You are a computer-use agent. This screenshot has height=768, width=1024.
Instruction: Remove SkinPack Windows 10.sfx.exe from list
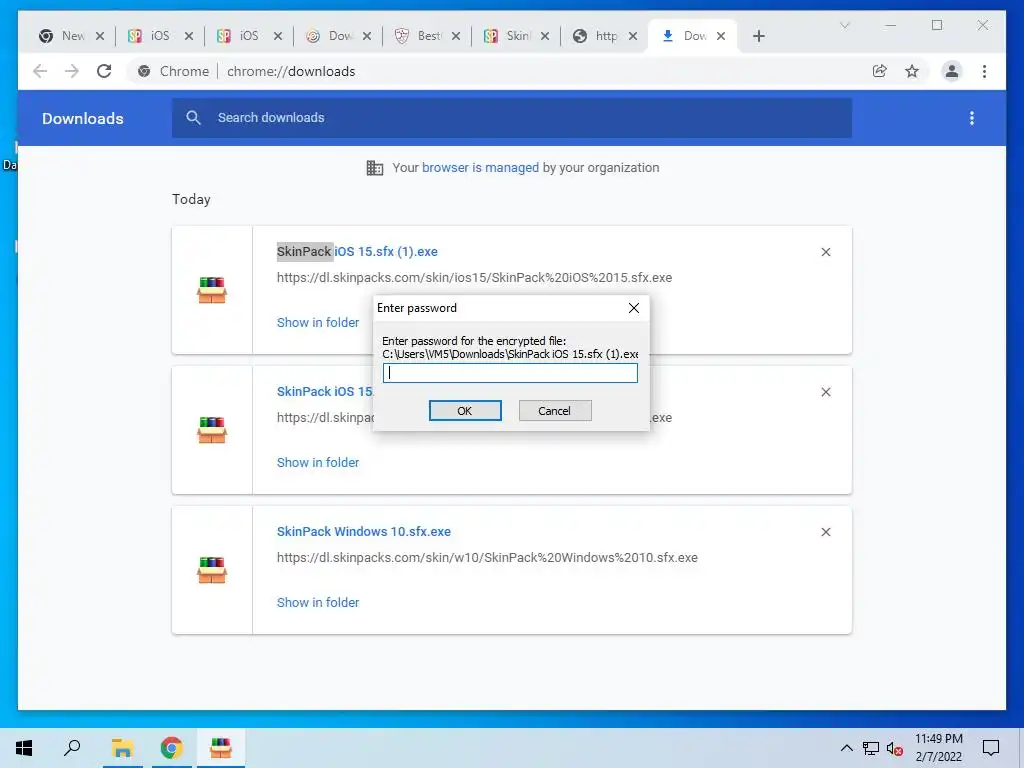[x=825, y=532]
